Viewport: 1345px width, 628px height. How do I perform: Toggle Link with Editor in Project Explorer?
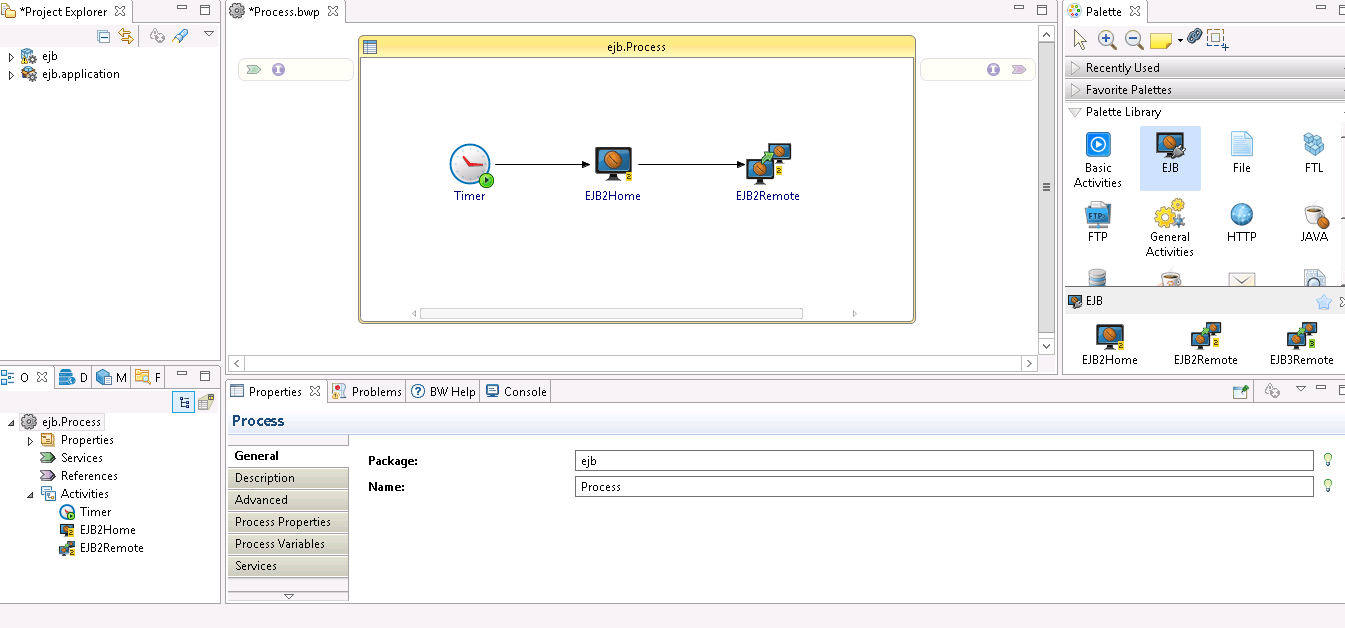pyautogui.click(x=126, y=36)
